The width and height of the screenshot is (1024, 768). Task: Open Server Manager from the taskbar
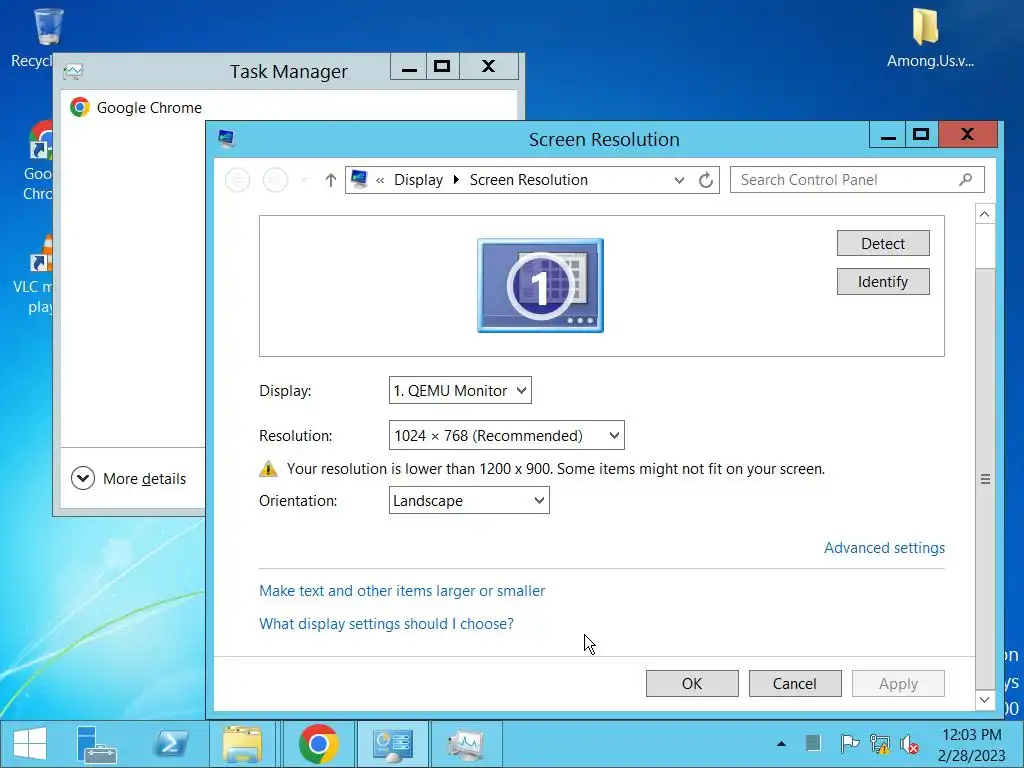pyautogui.click(x=97, y=744)
